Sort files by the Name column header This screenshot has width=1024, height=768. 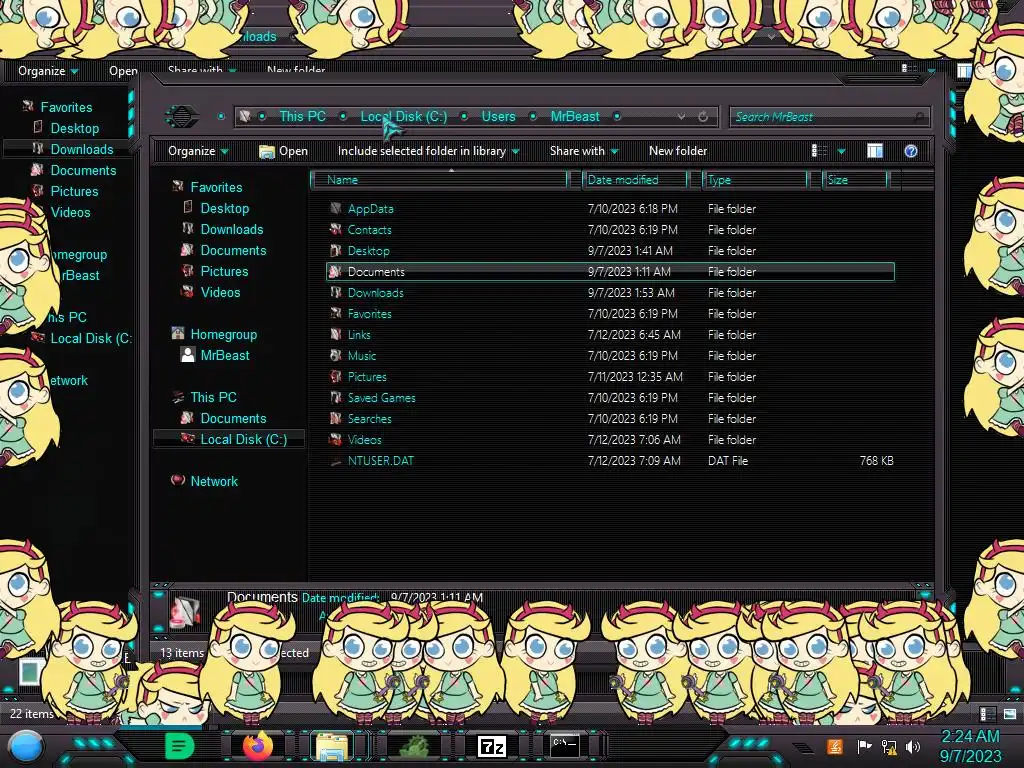click(x=440, y=180)
